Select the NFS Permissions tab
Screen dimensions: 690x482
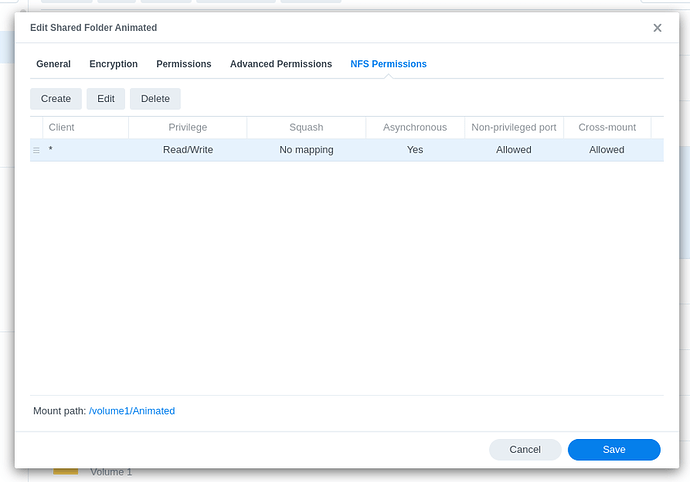coord(388,64)
